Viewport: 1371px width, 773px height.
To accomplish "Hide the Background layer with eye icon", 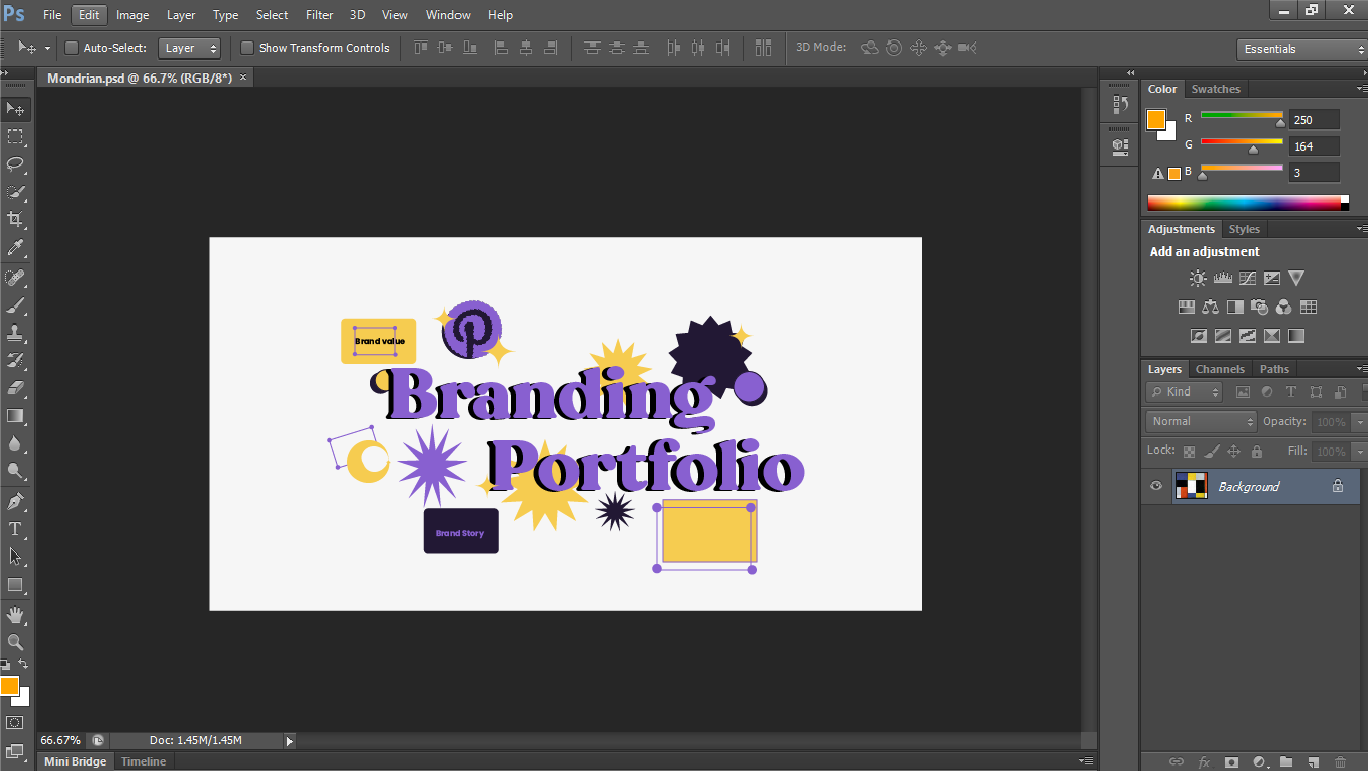I will (x=1156, y=486).
